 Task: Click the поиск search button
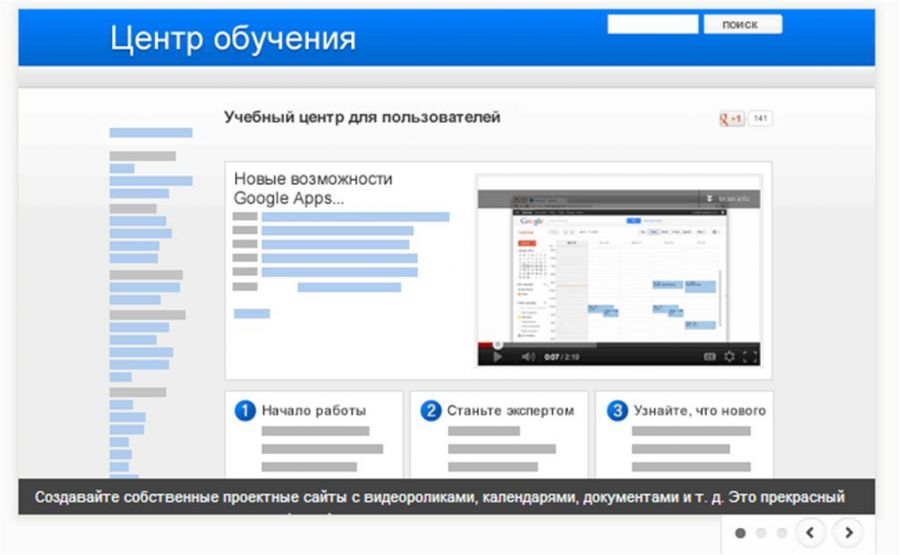click(743, 25)
